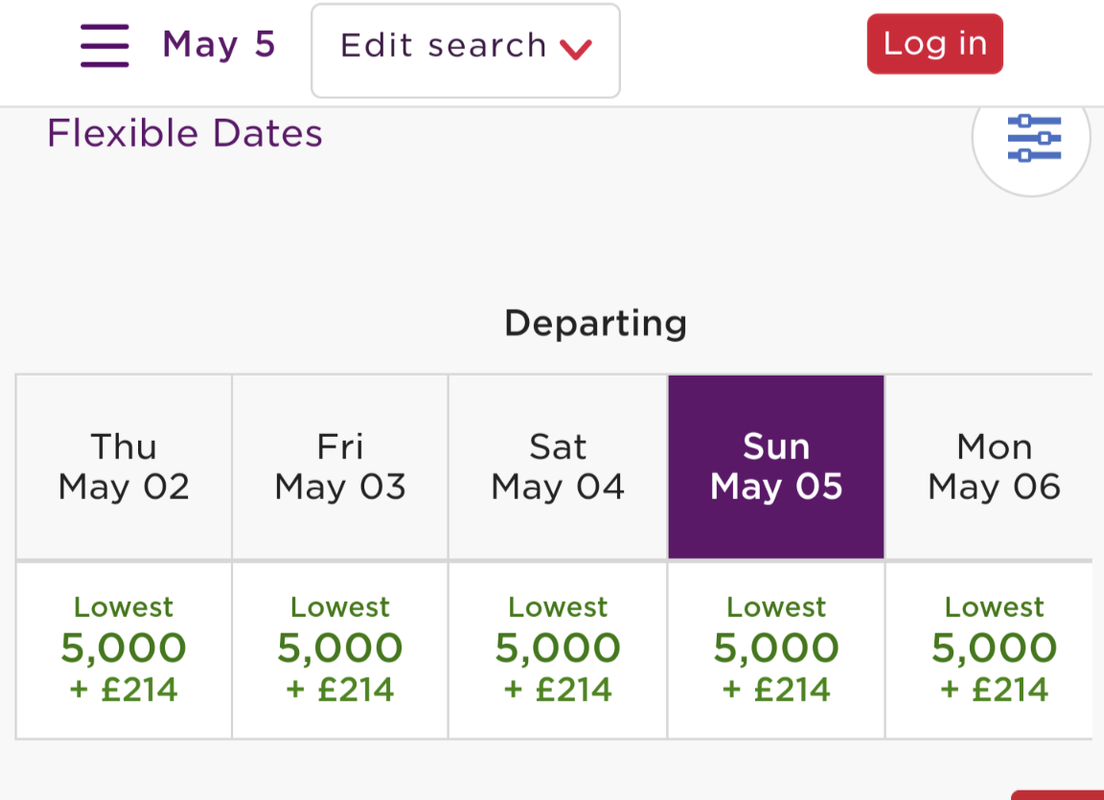This screenshot has height=800, width=1104.
Task: Expand the Edit search dropdown
Action: (x=465, y=51)
